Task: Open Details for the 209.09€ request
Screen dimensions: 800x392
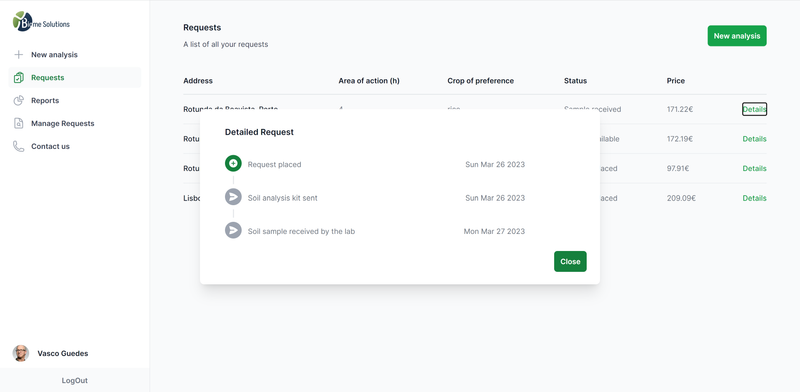Action: coord(754,198)
